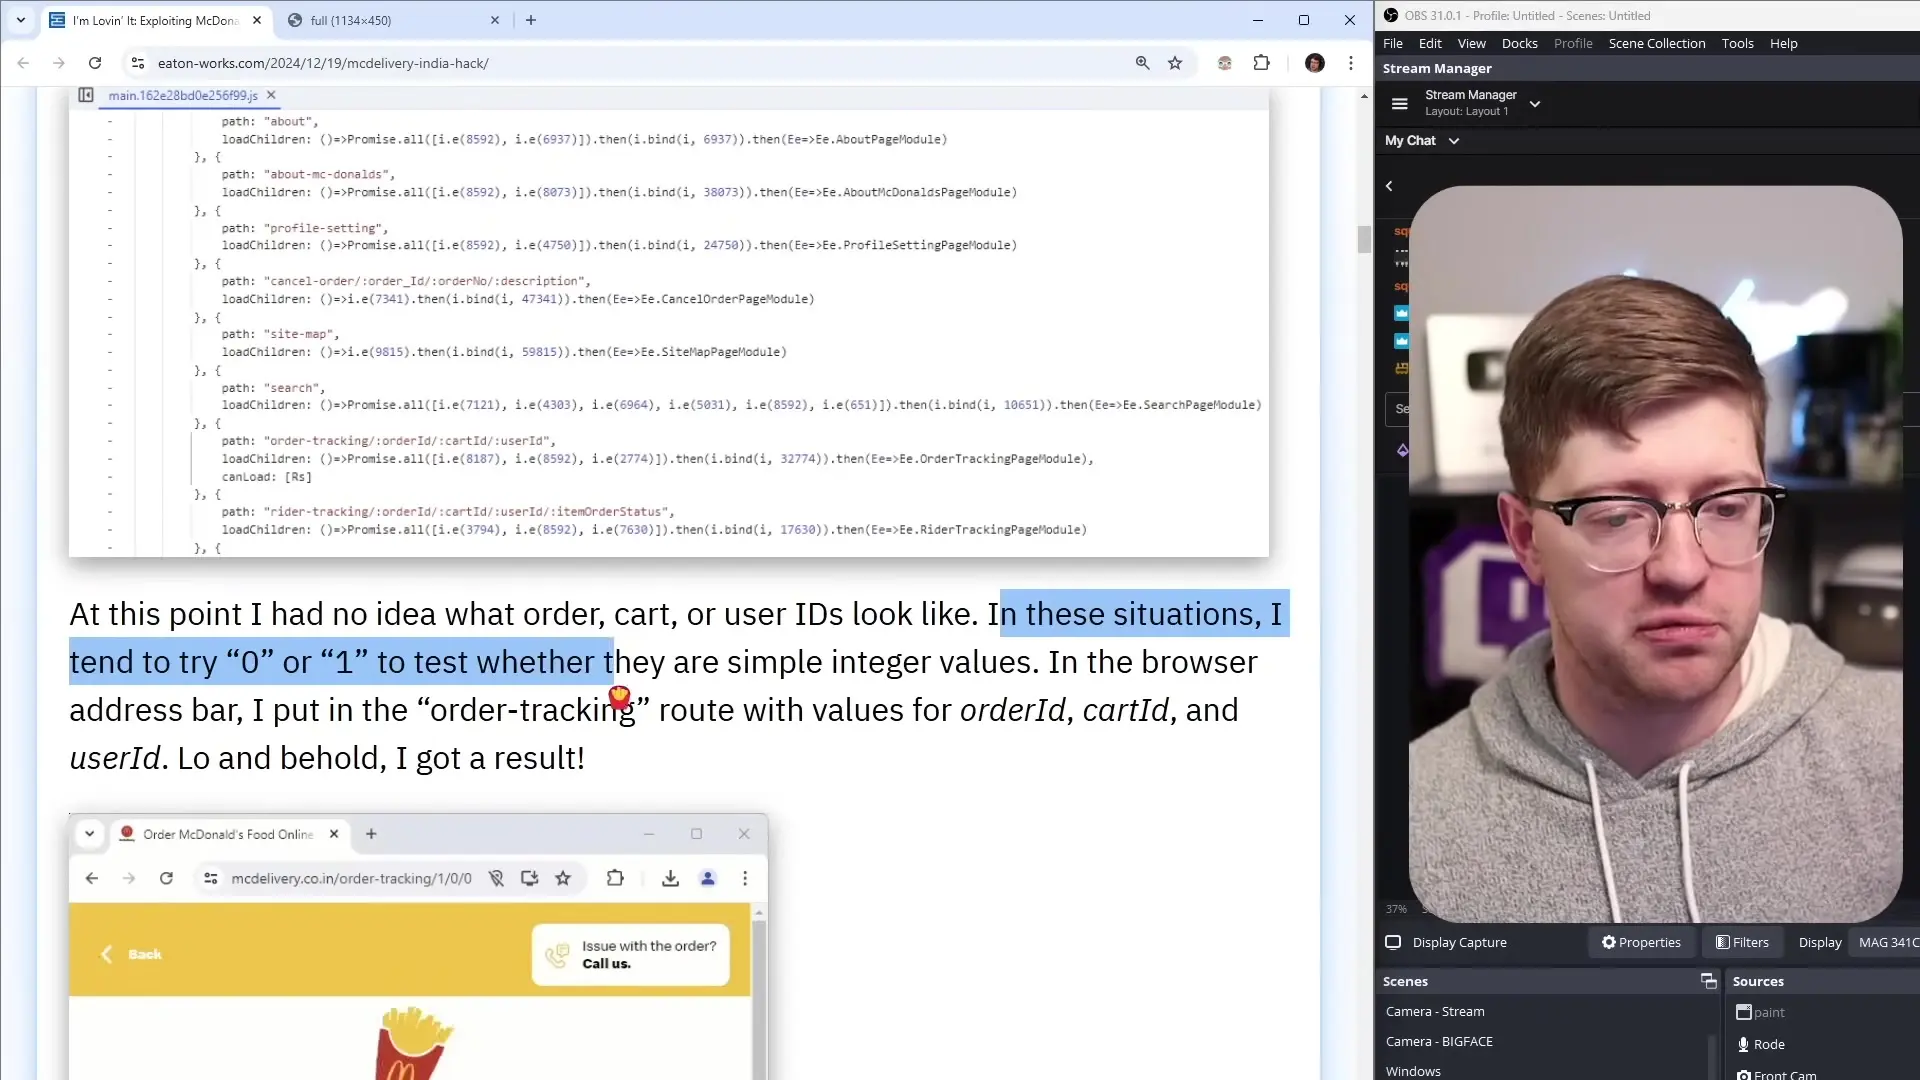Float the Scenes dock

tap(1708, 981)
